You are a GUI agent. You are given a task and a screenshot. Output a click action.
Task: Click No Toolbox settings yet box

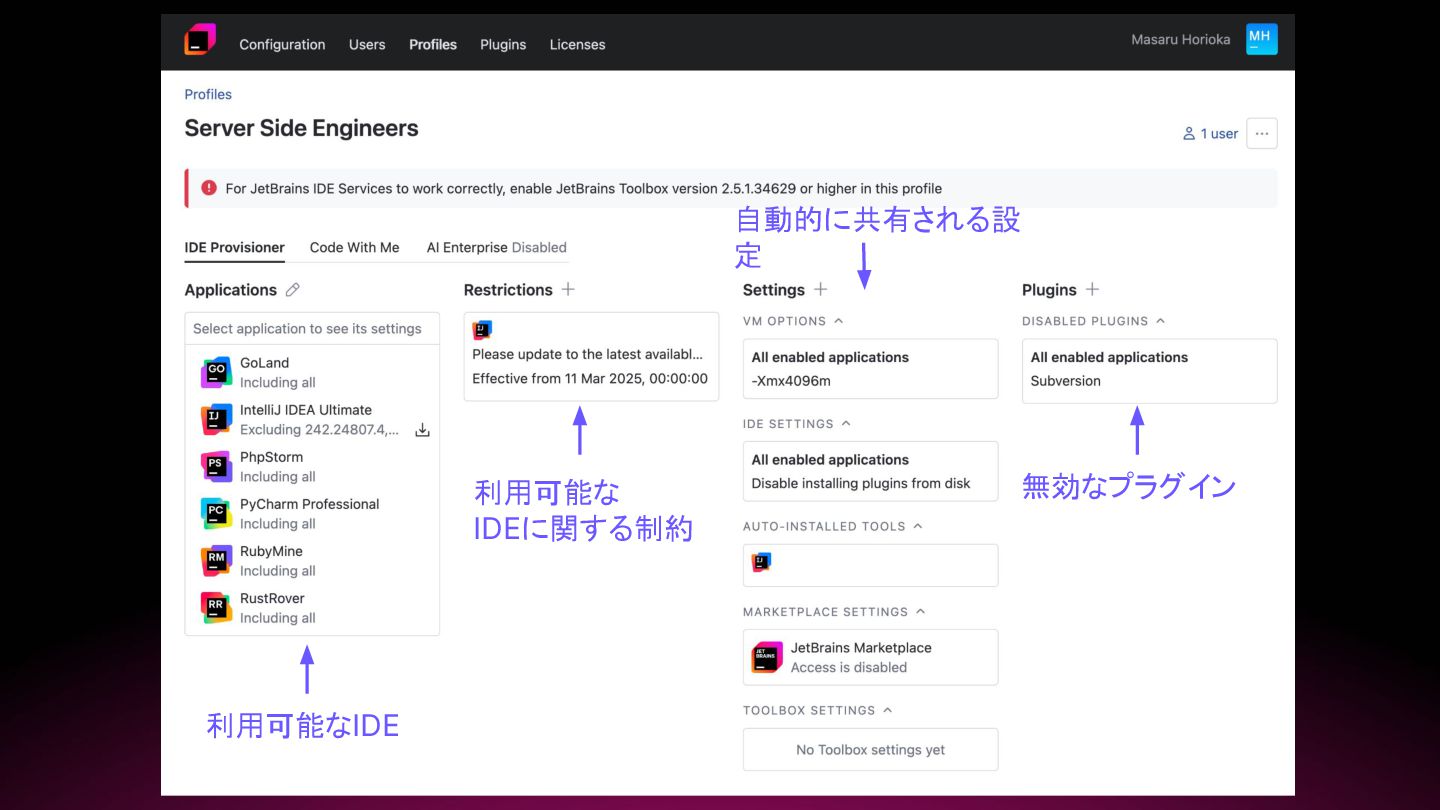coord(870,750)
